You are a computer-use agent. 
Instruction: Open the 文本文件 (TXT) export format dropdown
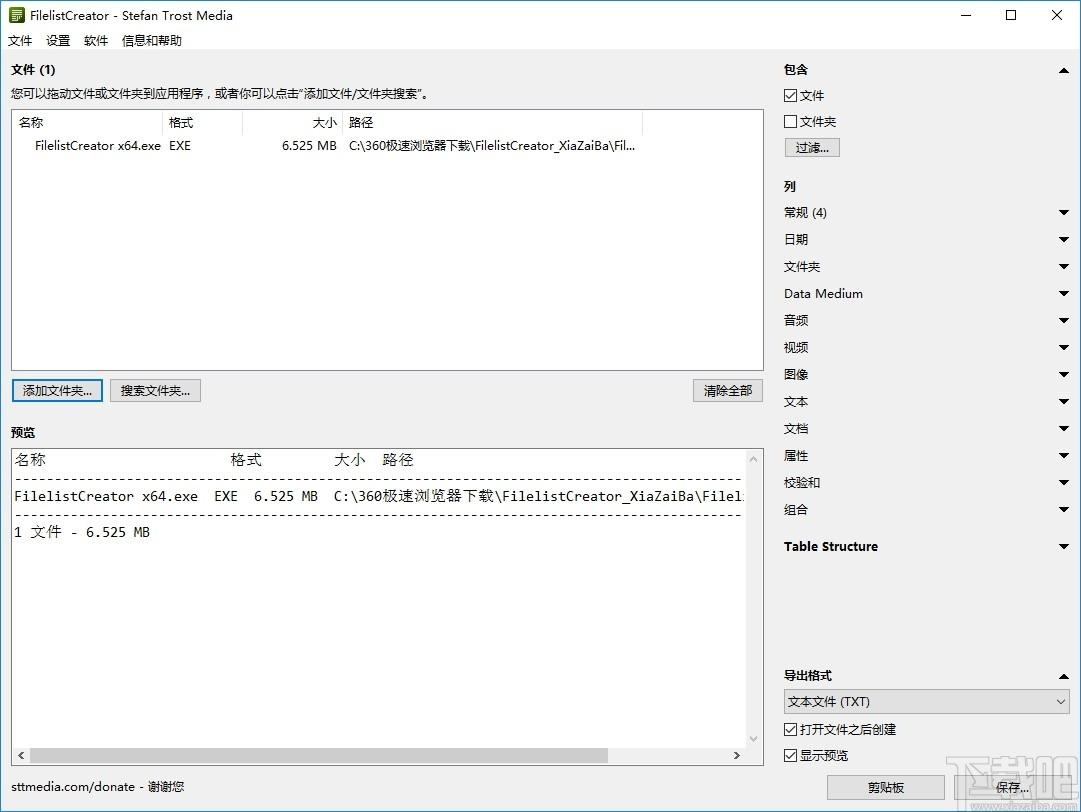point(927,702)
